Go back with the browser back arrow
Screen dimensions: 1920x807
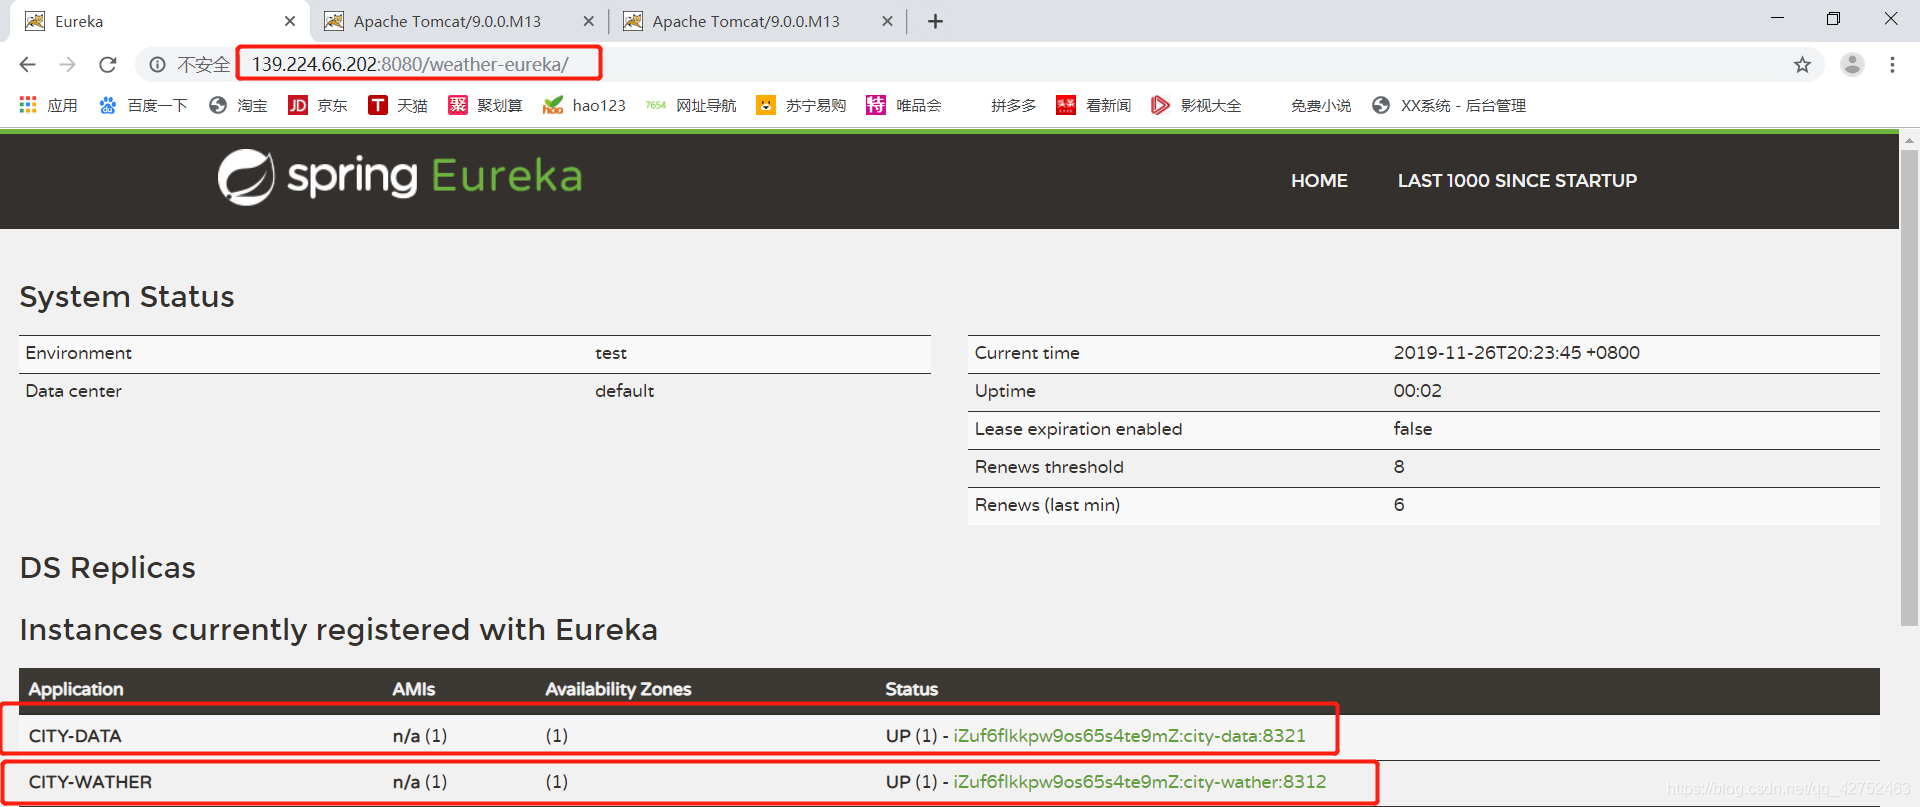click(28, 65)
